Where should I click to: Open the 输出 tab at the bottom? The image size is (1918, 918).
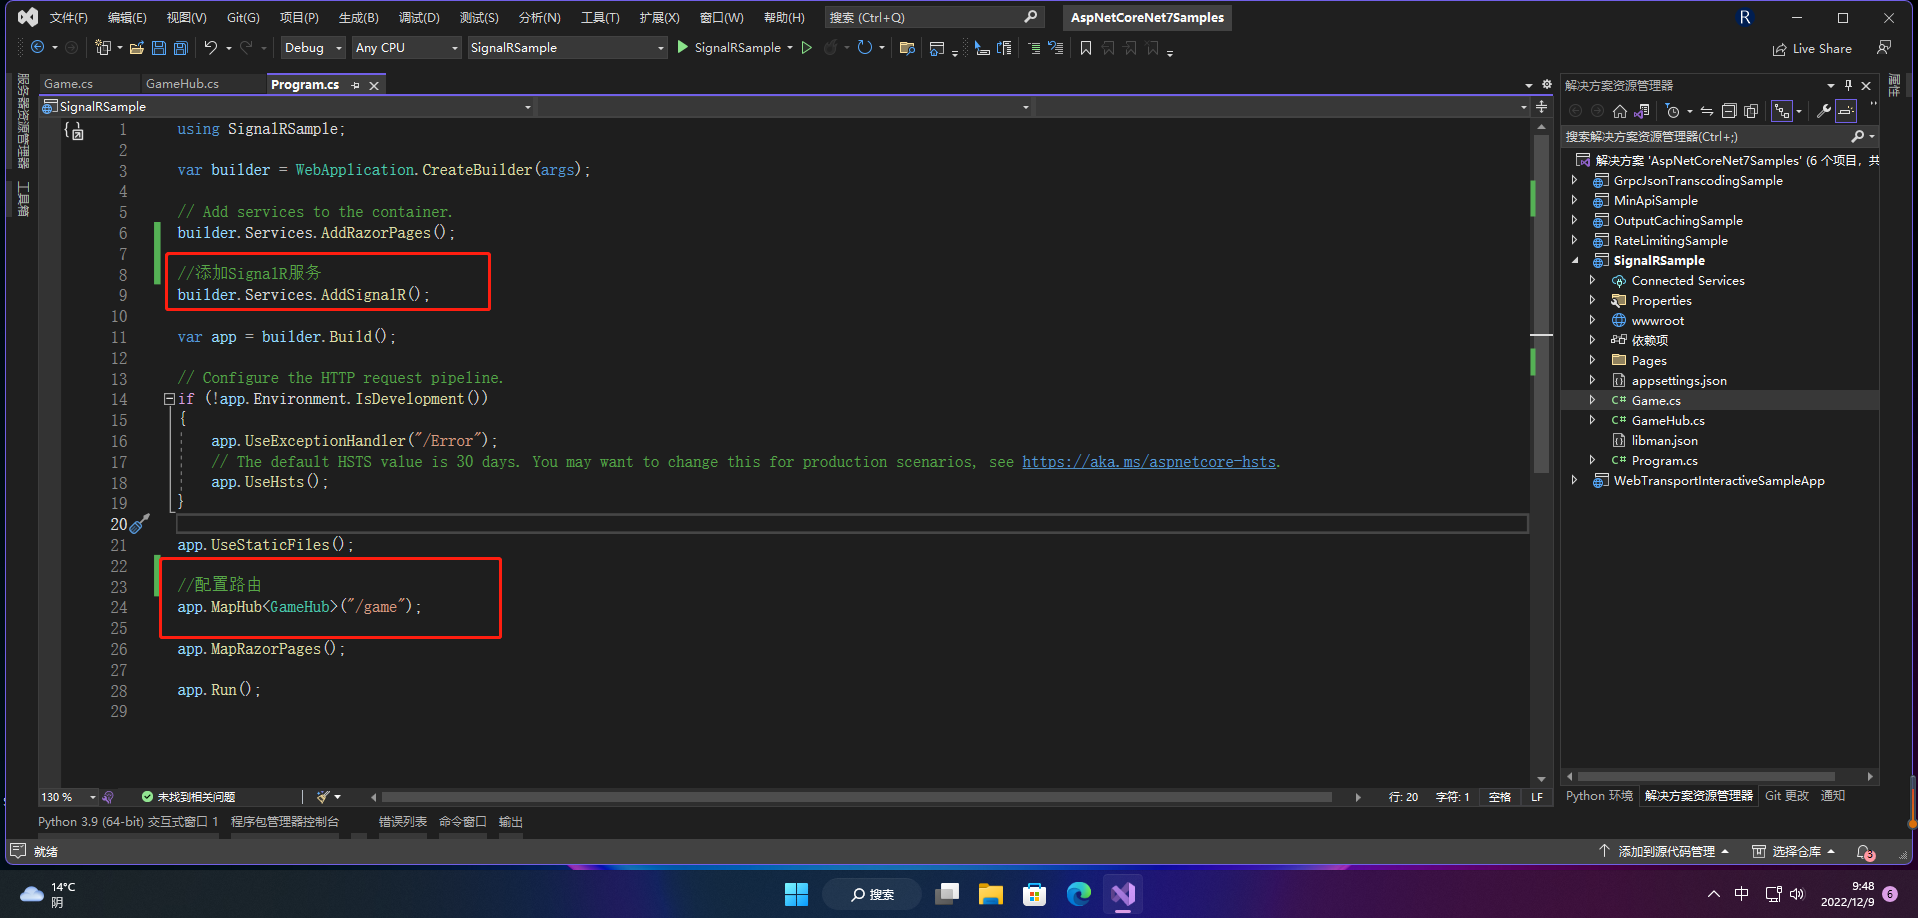[511, 822]
